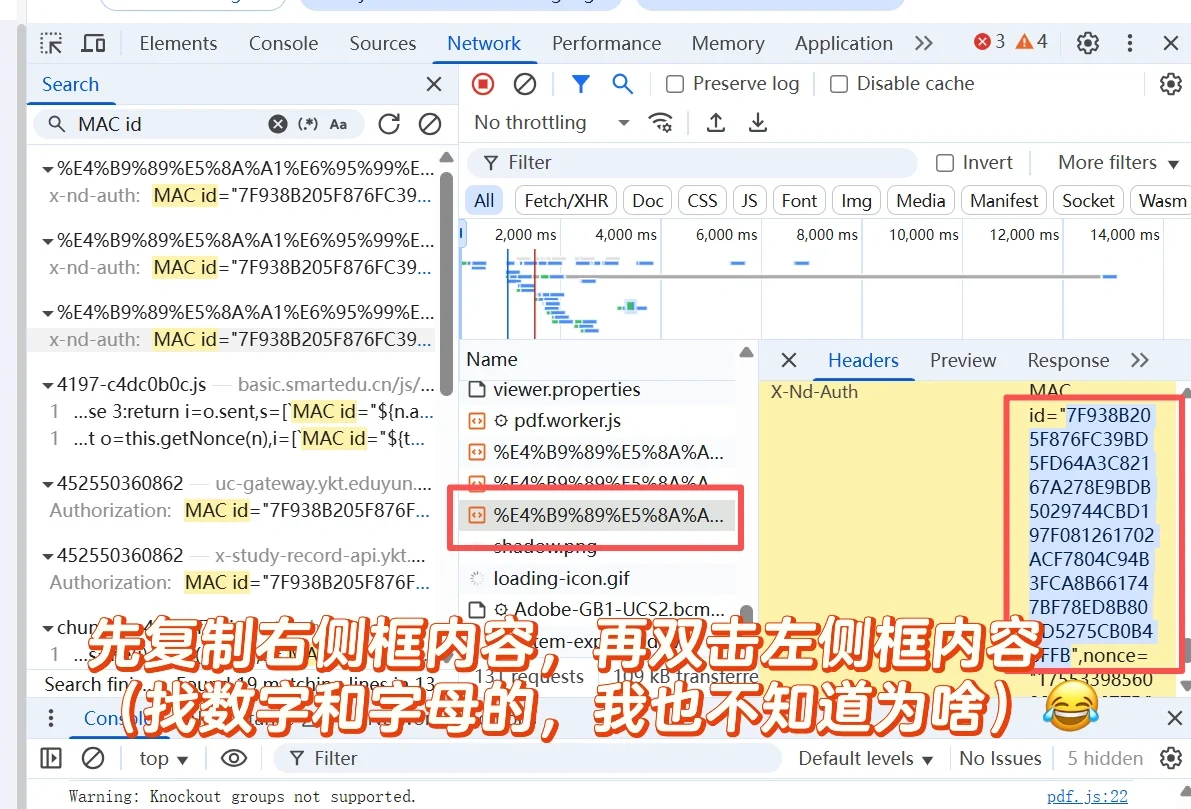Switch to the Sources panel
Screen dimensions: 1191x809
point(383,43)
